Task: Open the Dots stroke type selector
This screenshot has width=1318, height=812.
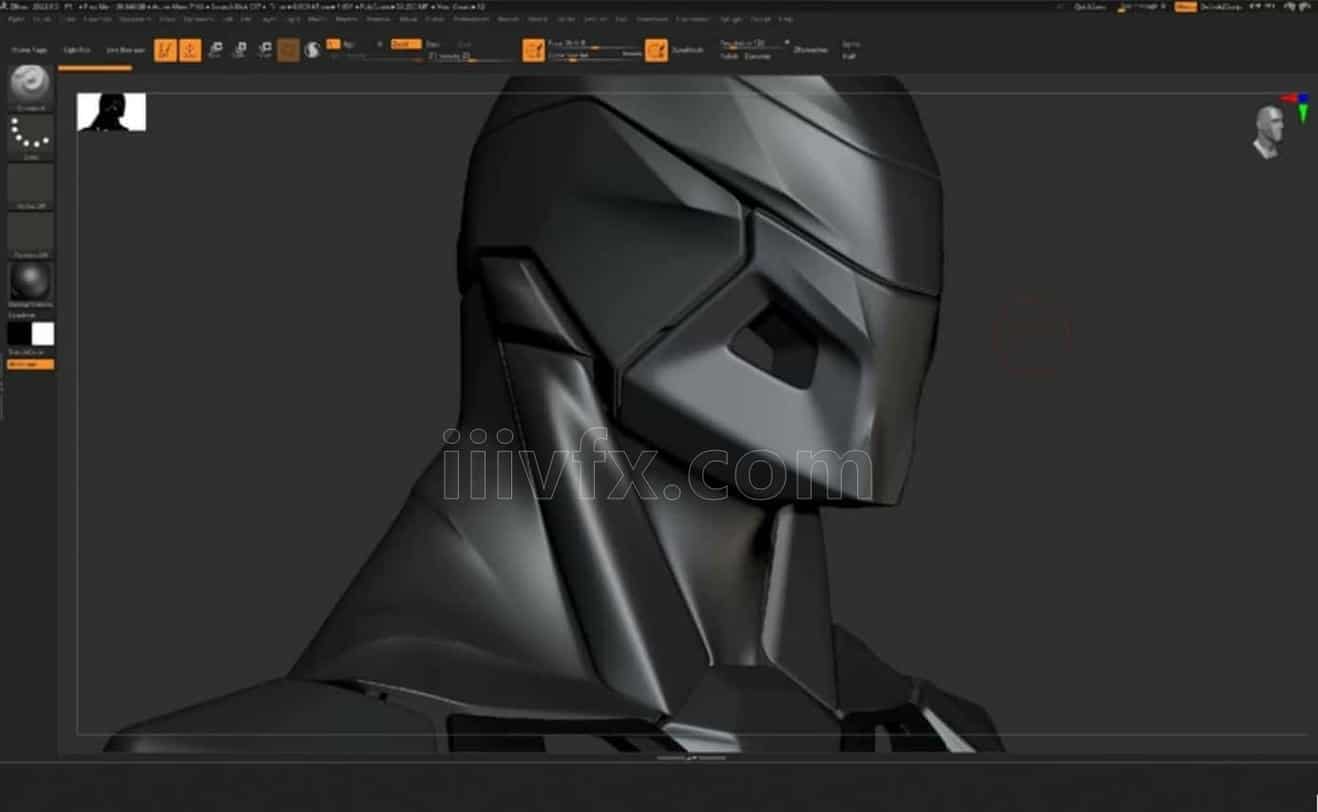Action: (30, 135)
